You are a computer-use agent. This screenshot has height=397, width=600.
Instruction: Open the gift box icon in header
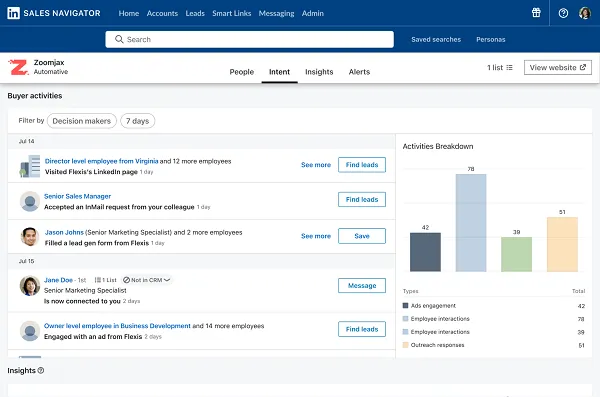click(536, 13)
